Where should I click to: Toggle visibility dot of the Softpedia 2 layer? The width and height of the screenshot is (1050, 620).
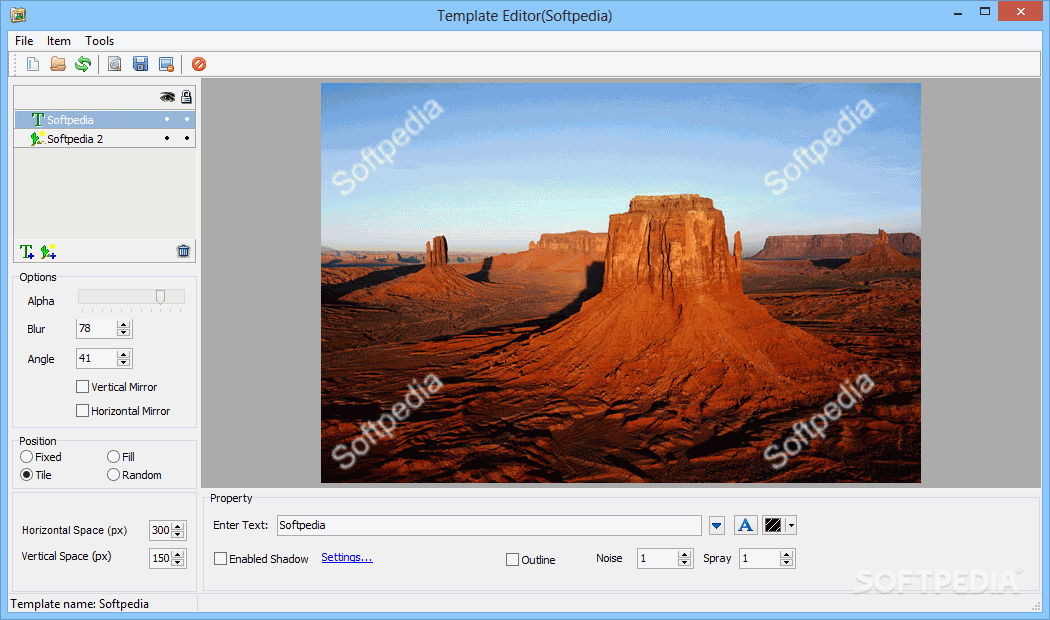(x=167, y=139)
